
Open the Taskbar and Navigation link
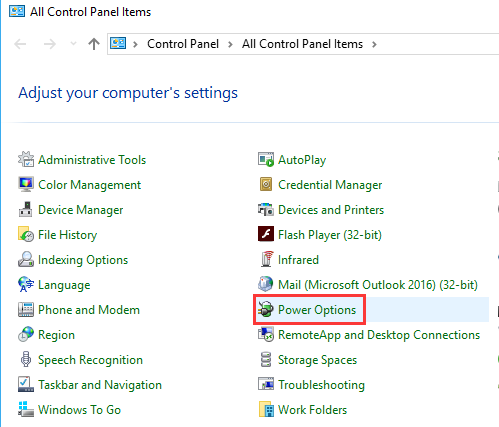[100, 385]
